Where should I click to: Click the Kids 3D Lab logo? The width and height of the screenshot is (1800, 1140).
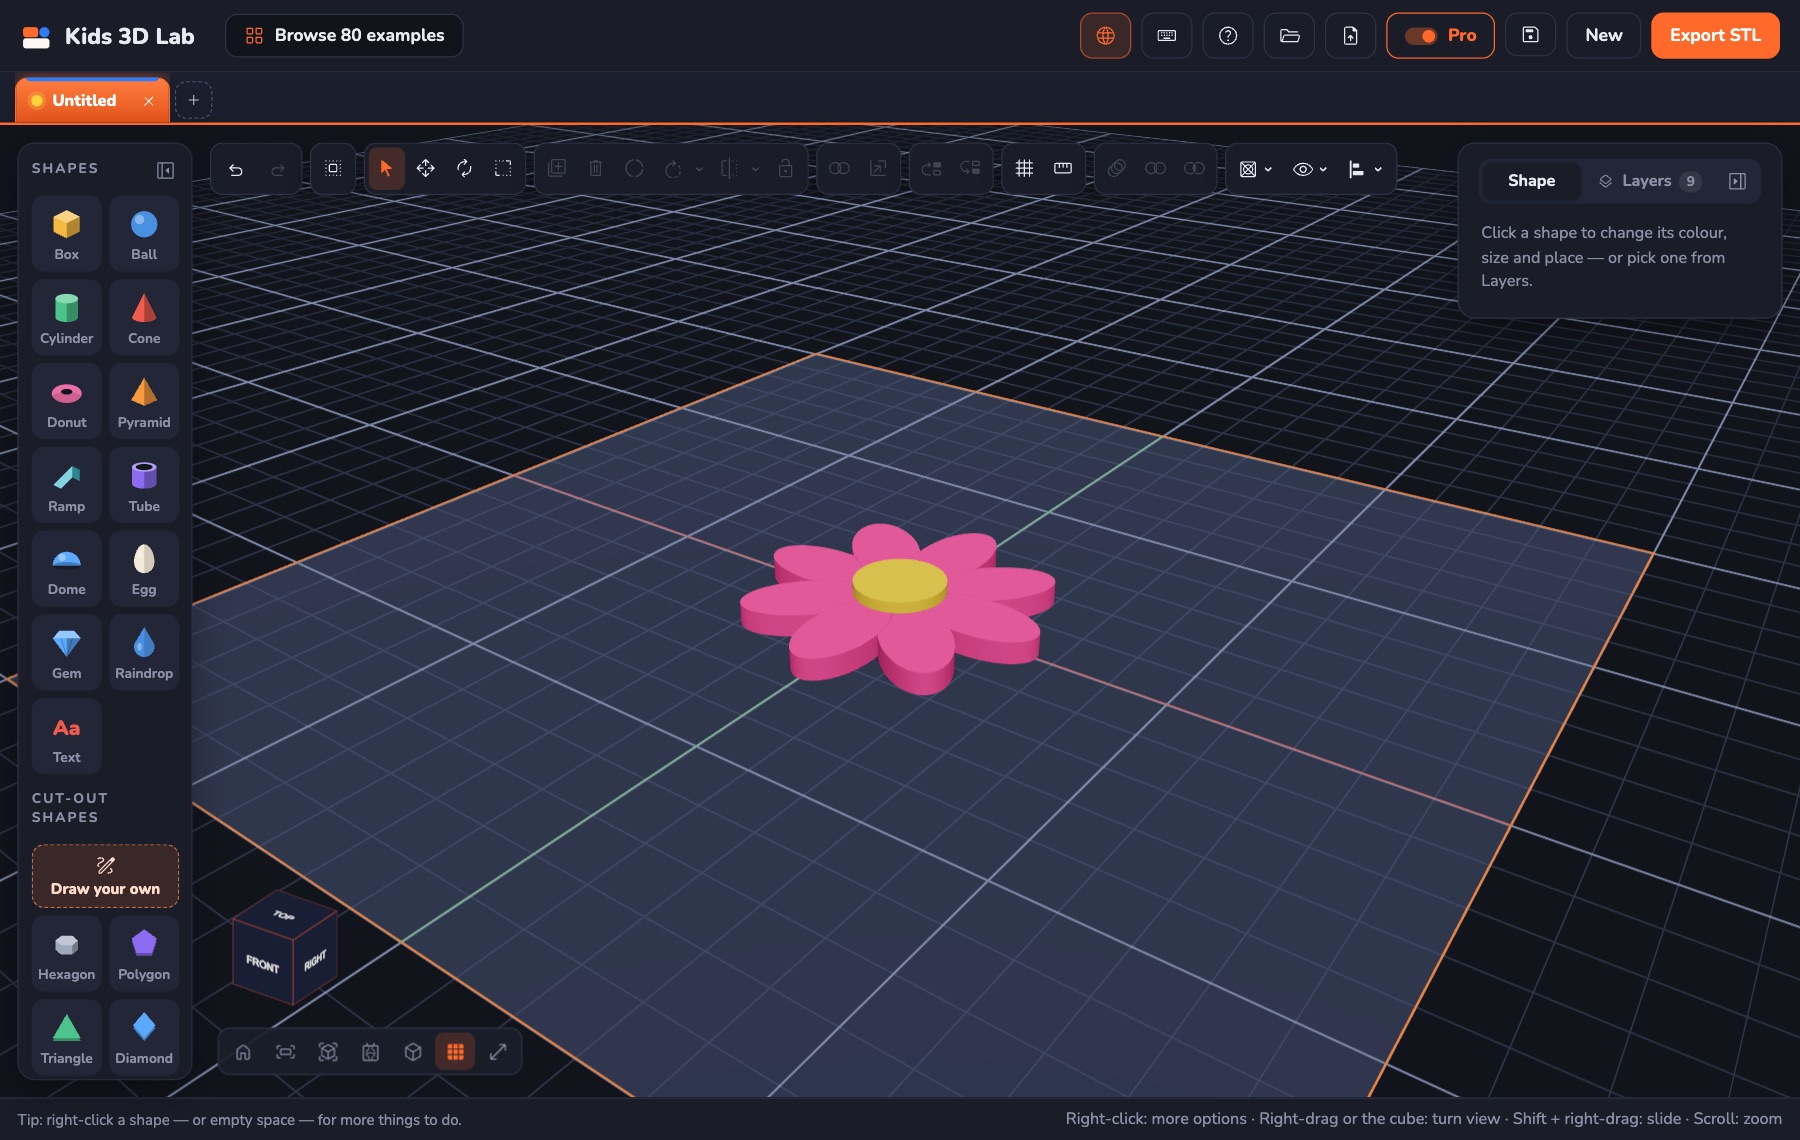click(108, 36)
